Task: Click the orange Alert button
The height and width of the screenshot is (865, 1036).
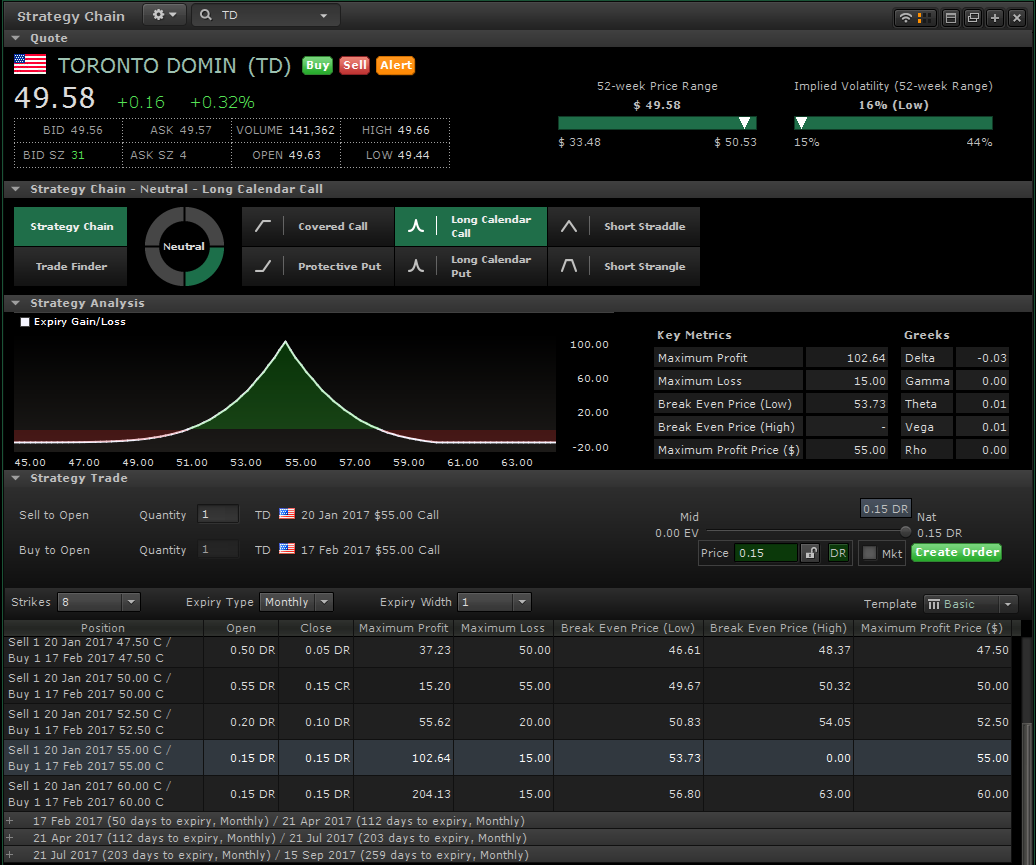Action: pos(396,65)
